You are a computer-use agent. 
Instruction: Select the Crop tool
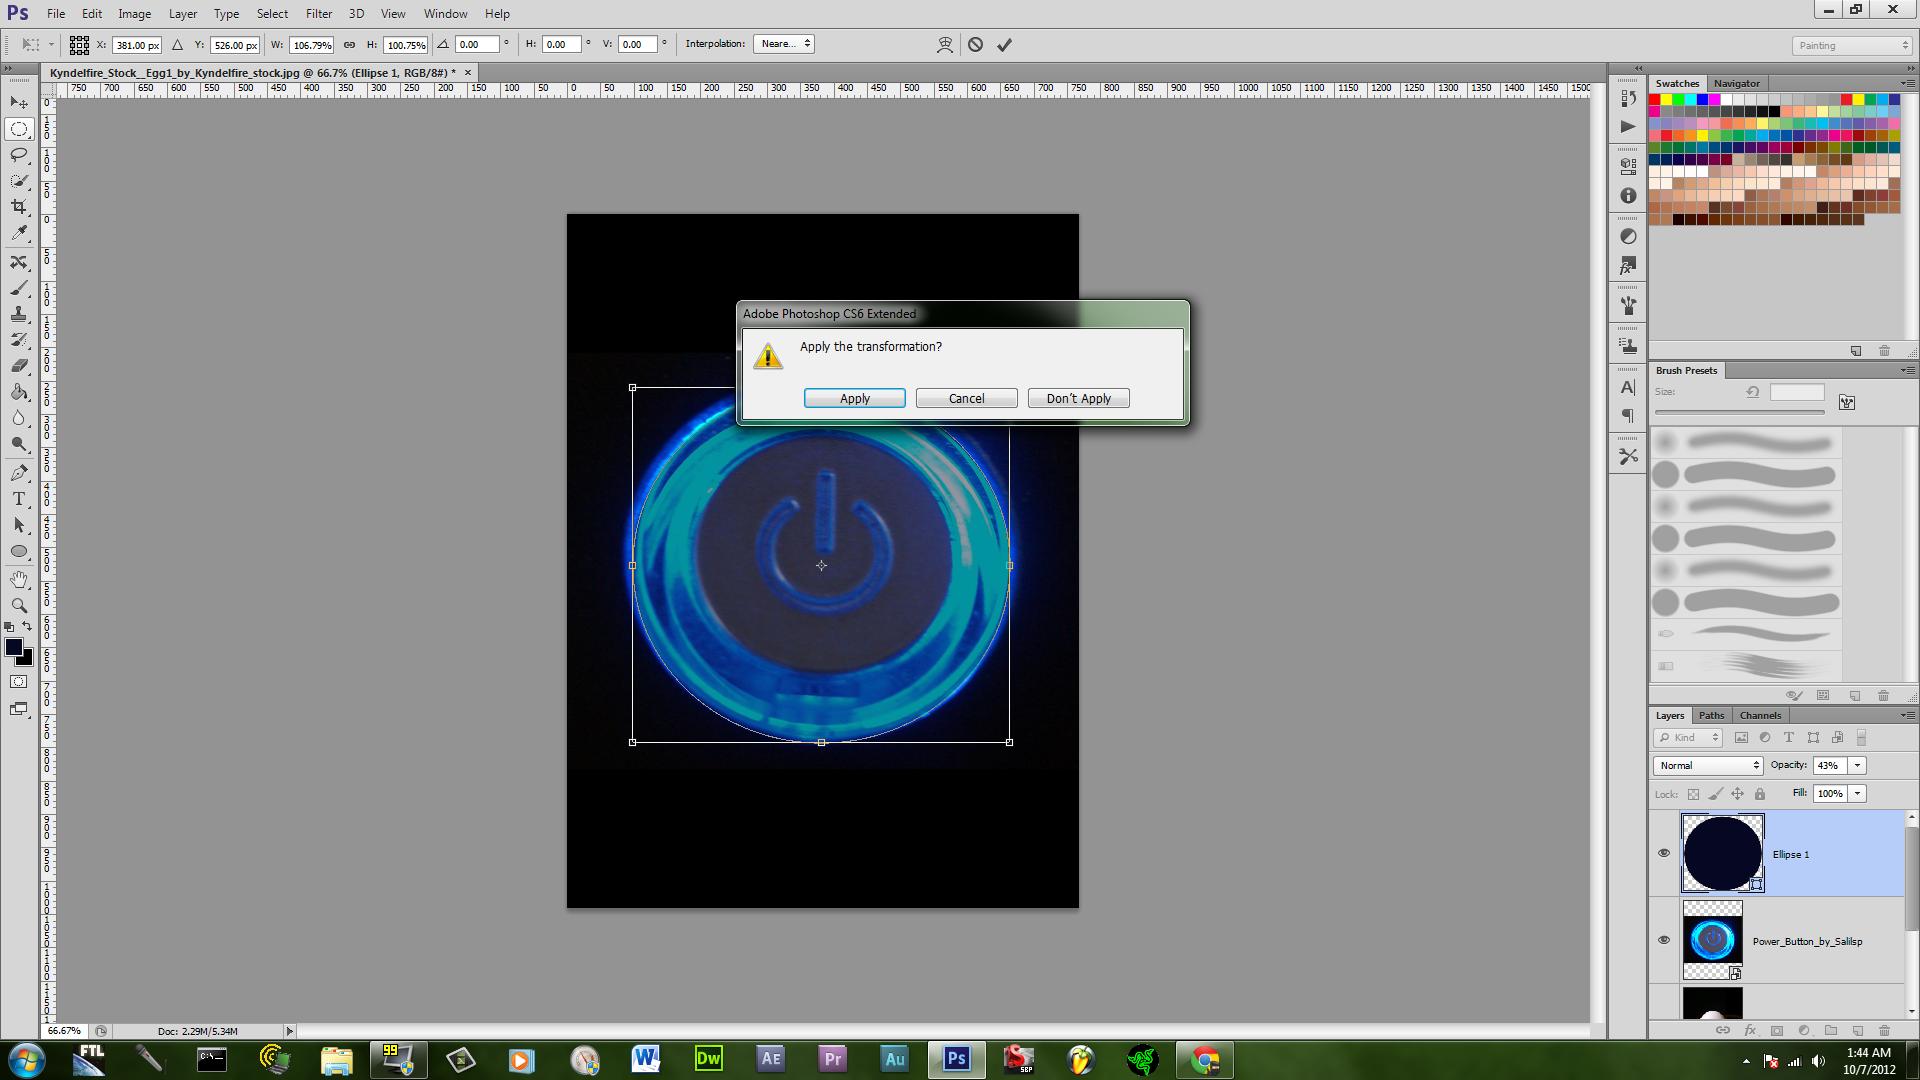[19, 206]
